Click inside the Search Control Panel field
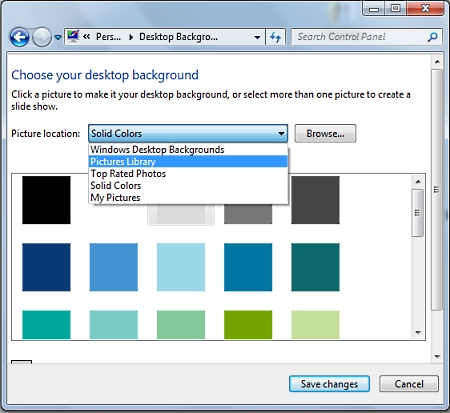 [360, 37]
